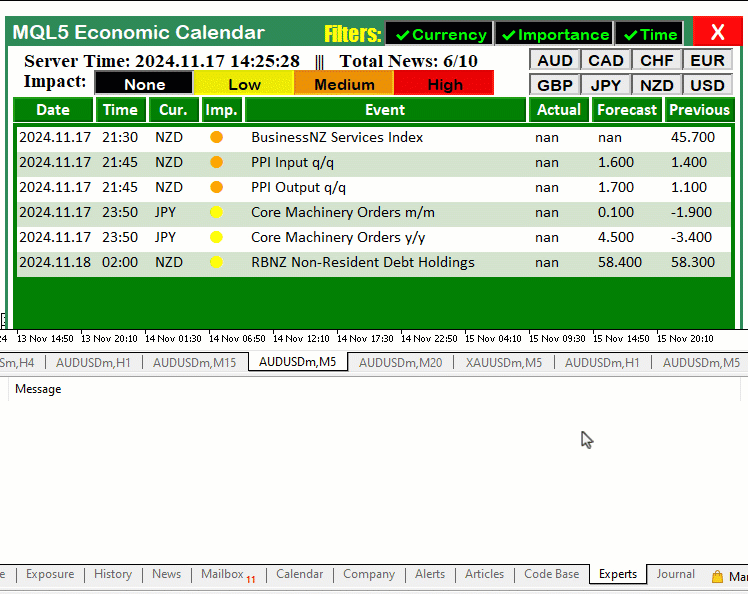Select the BusinessNZ Services Index event

(337, 137)
